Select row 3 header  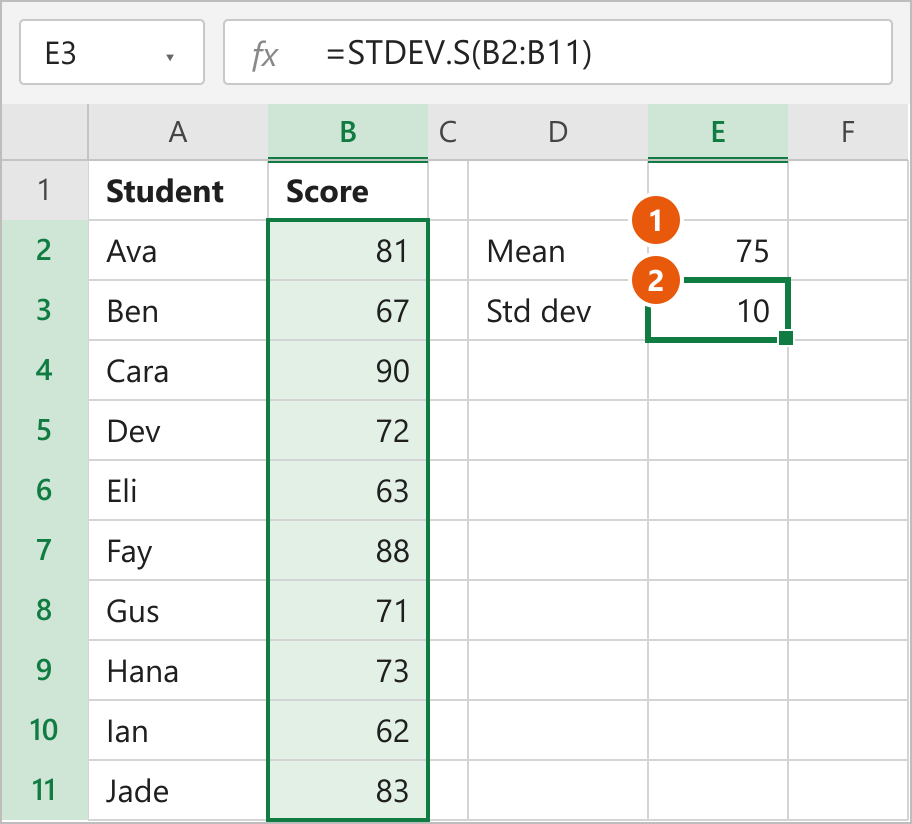click(x=44, y=310)
